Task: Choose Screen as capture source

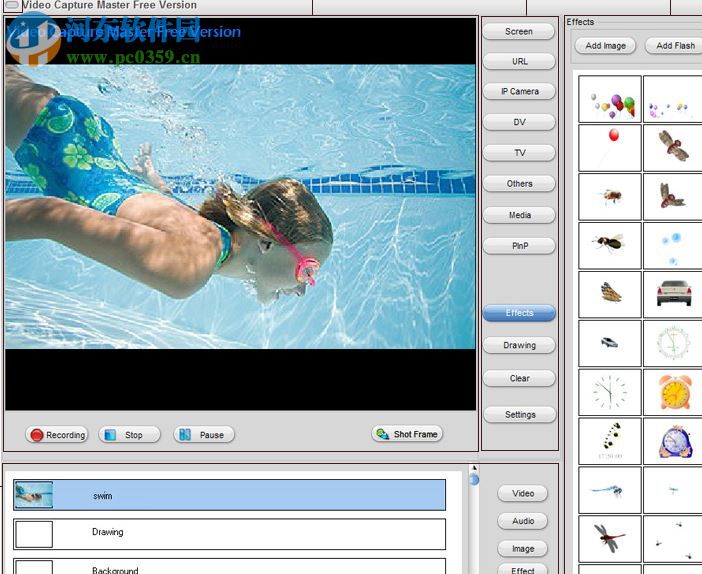Action: [519, 32]
